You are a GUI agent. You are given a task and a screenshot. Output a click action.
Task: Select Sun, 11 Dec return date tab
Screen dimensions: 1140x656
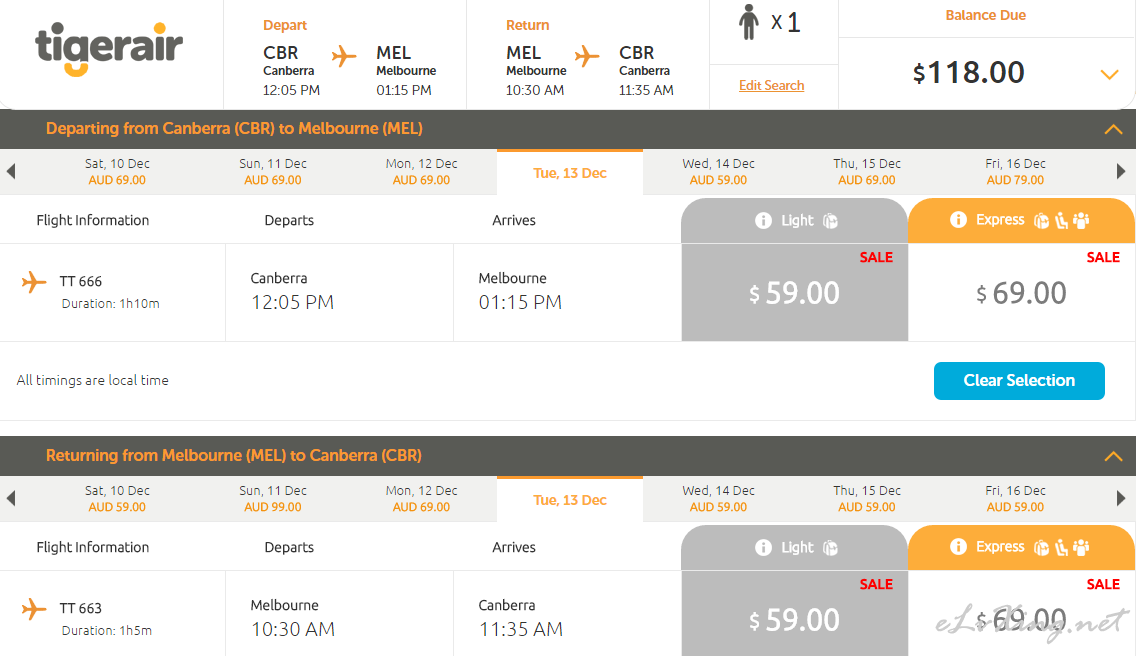click(273, 498)
